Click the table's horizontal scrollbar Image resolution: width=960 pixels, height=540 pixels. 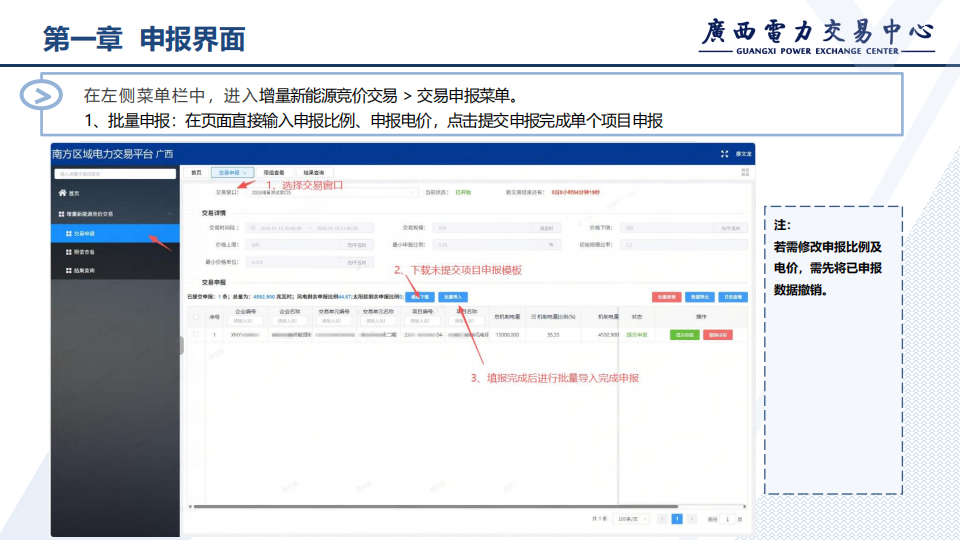tap(436, 506)
